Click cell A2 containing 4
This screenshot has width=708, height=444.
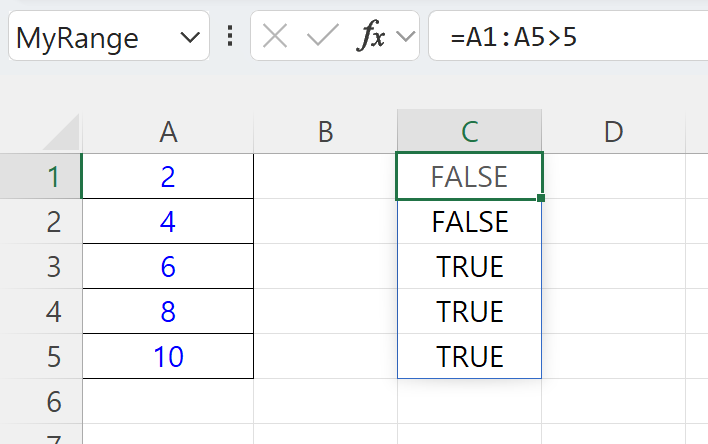pos(168,221)
